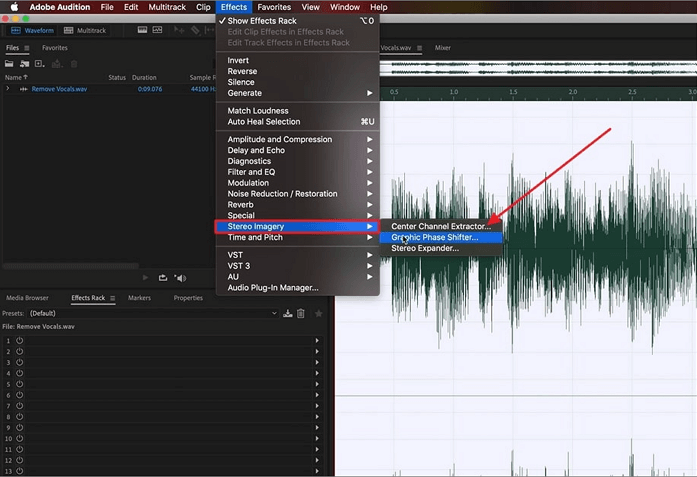697x477 pixels.
Task: Click the horizontal scrollbar under Files list
Action: 71,266
